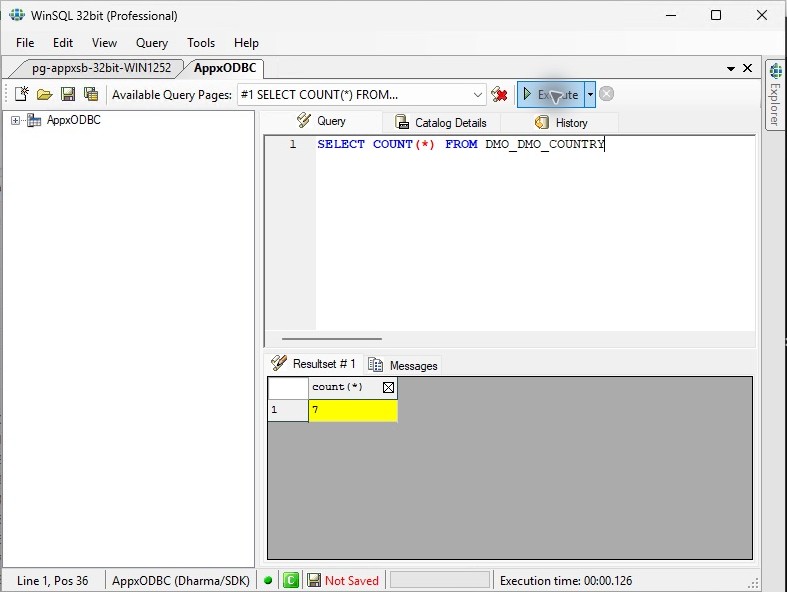Click the Available Query Pages label
The width and height of the screenshot is (787, 592).
pos(172,95)
